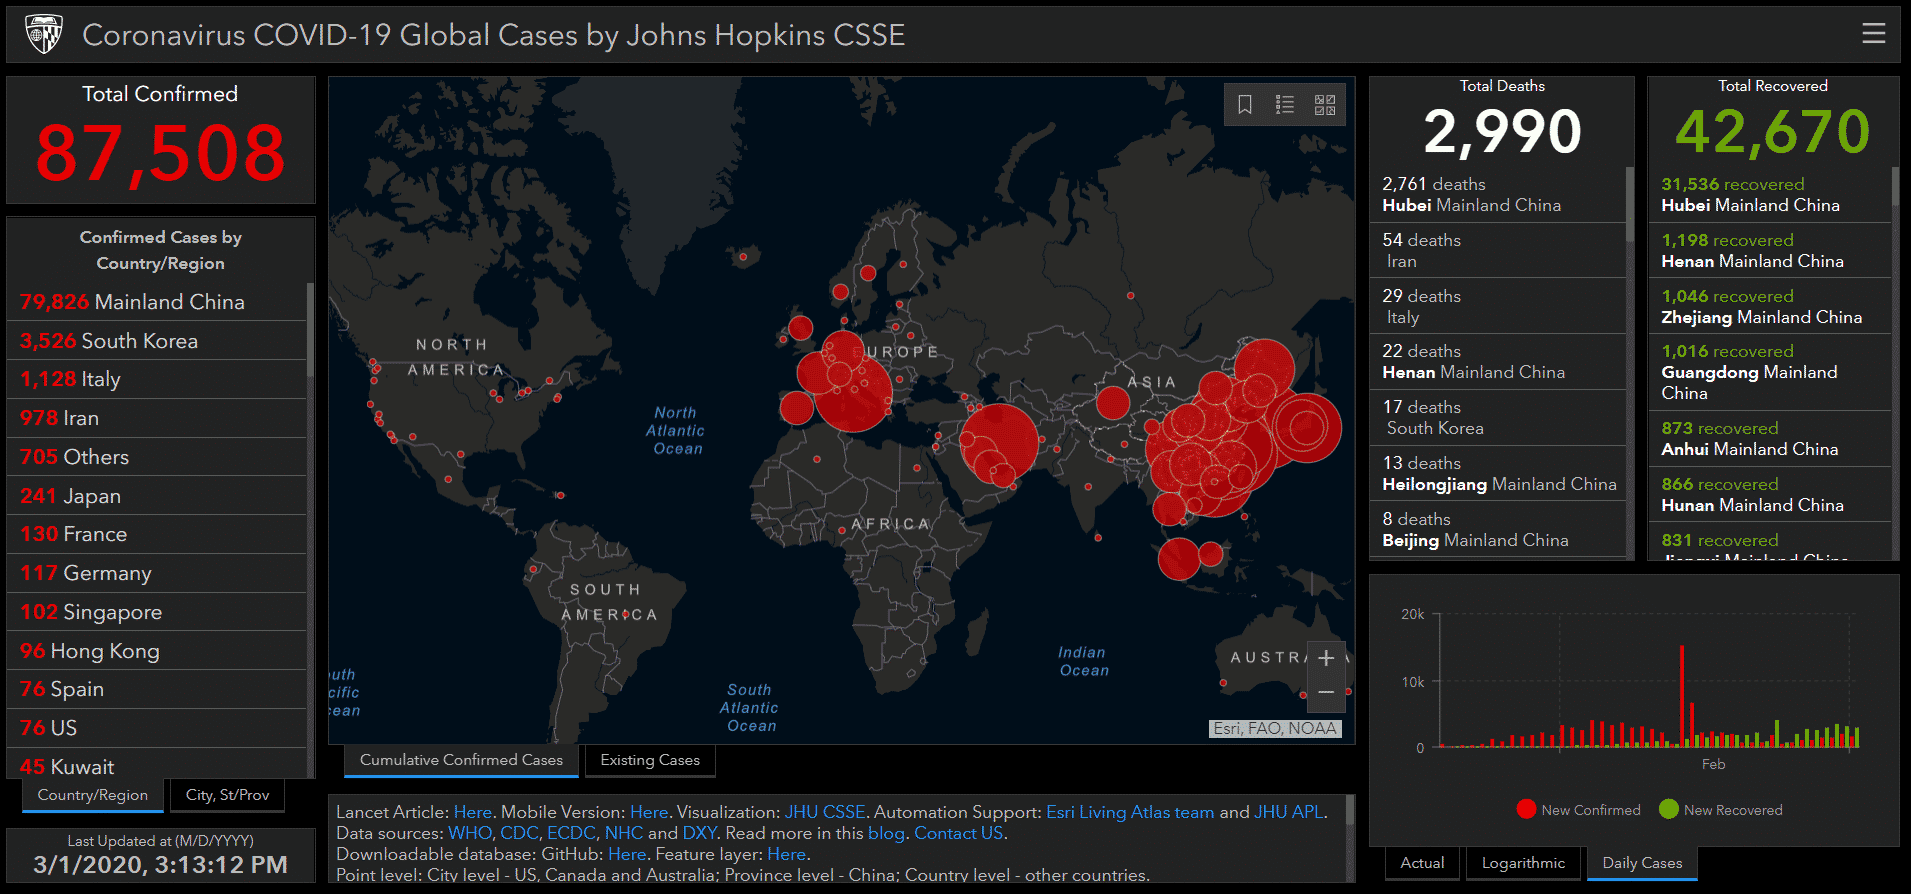Click 1,198 recovered Henan entry
This screenshot has width=1911, height=894.
[1770, 250]
